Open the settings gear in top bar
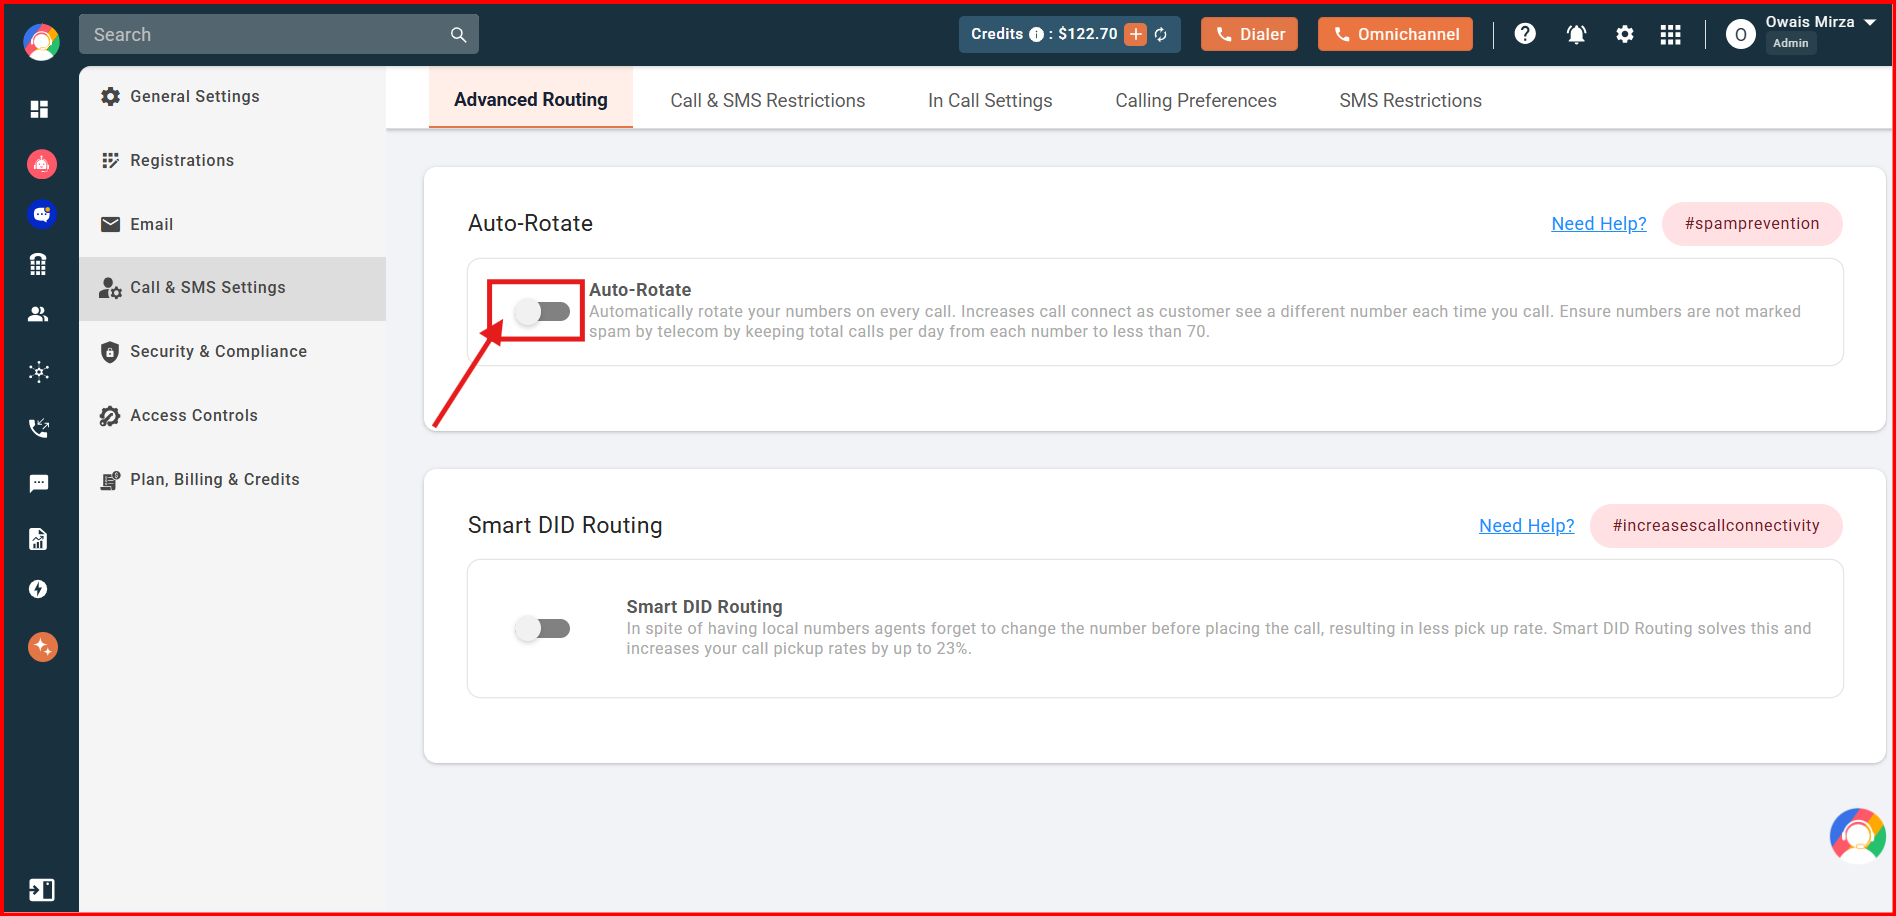The width and height of the screenshot is (1896, 916). [x=1625, y=34]
